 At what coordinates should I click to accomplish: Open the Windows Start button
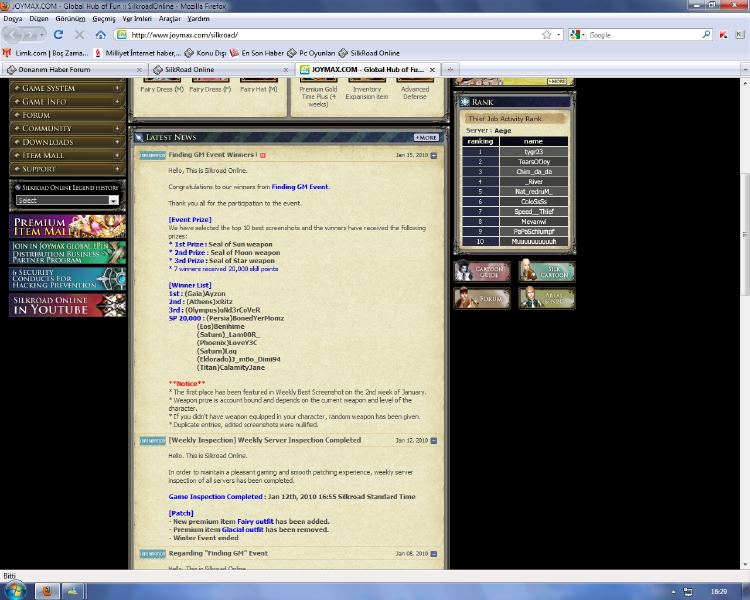(14, 590)
